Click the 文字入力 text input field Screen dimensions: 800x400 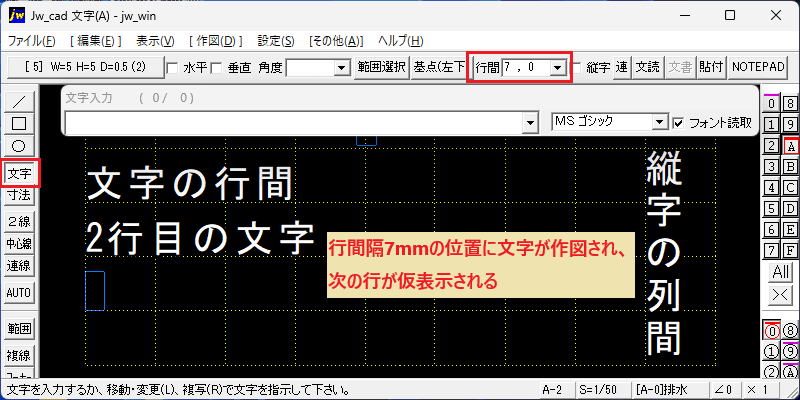(x=302, y=123)
